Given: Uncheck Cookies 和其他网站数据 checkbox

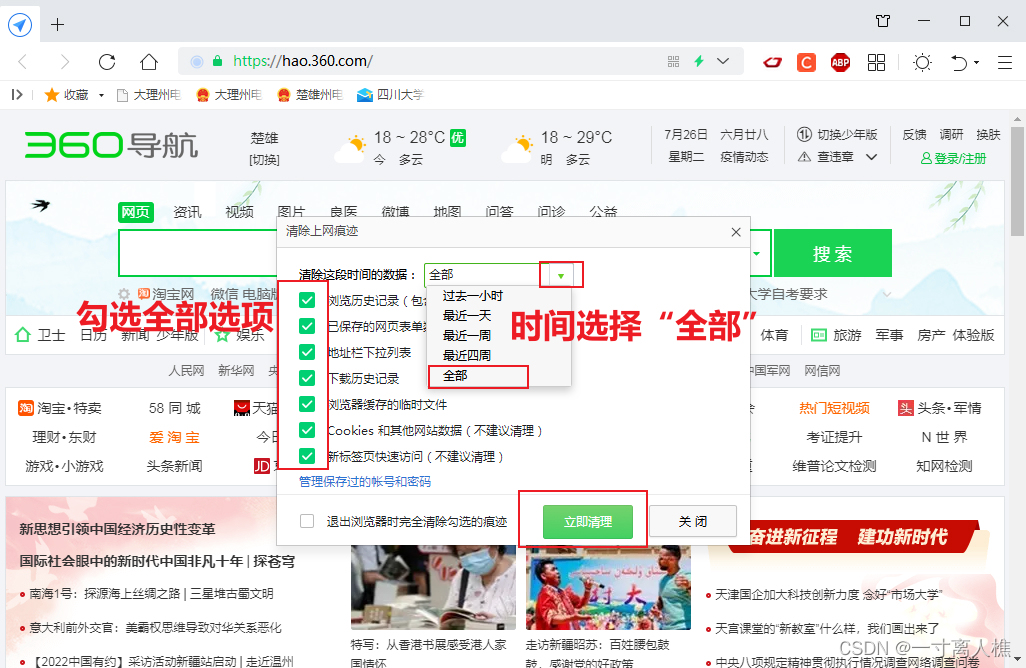Looking at the screenshot, I should point(307,430).
